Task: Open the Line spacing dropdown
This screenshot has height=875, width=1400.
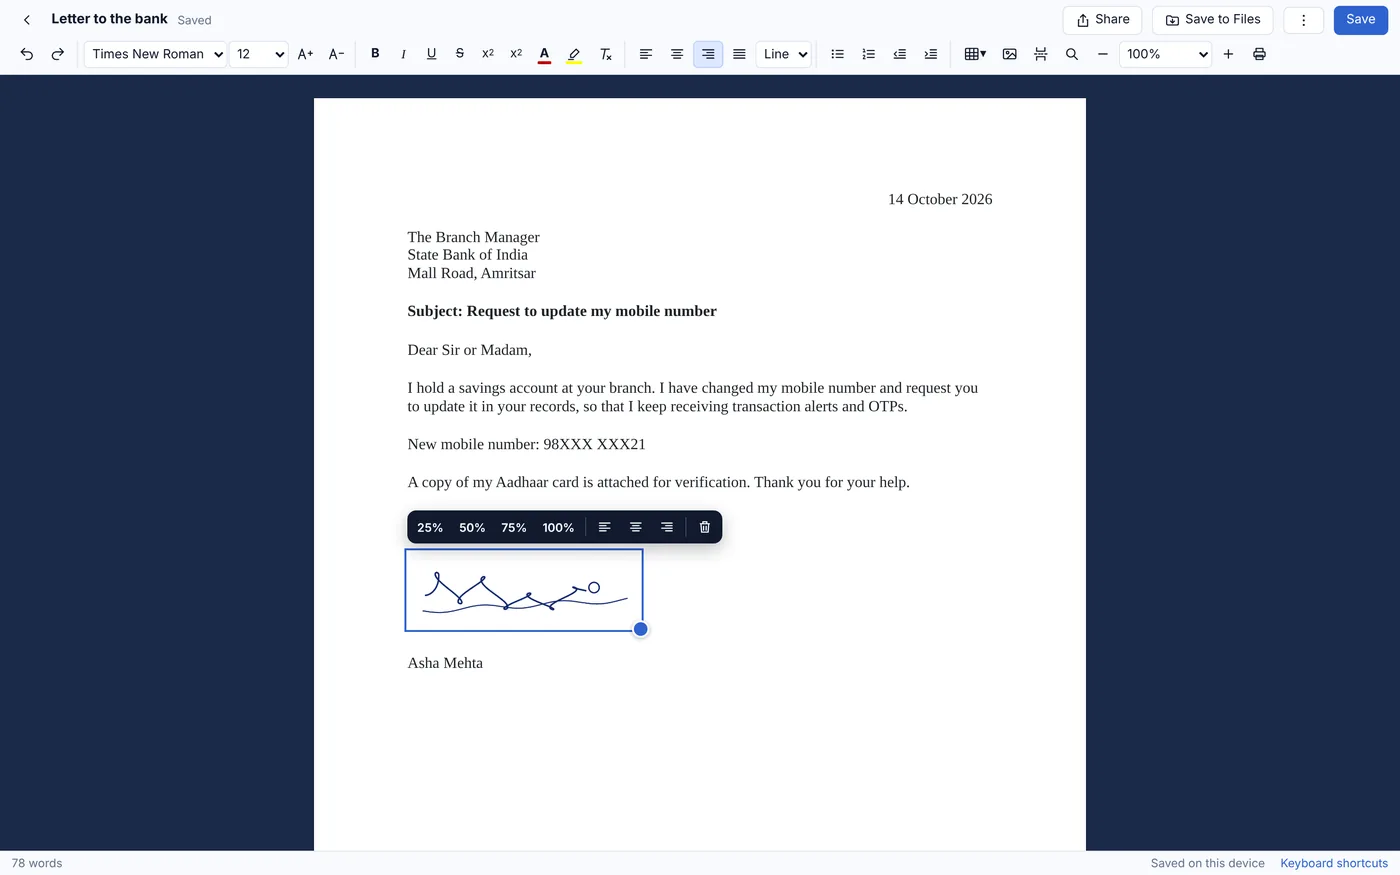Action: 784,54
